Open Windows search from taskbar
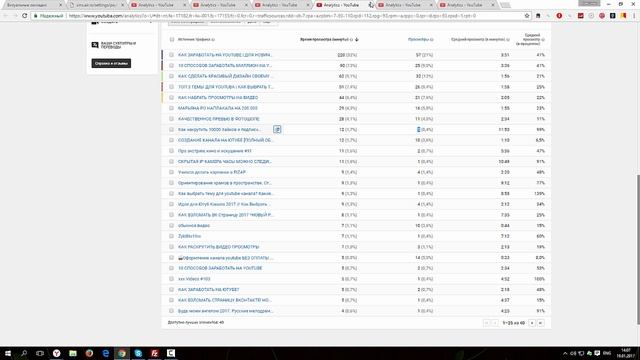640x360 pixels. 24,353
